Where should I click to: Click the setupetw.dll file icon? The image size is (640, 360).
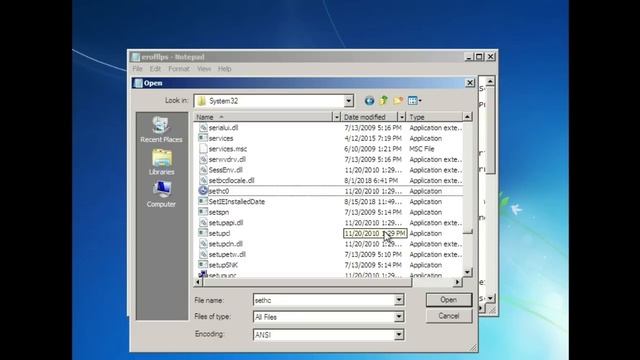point(203,254)
